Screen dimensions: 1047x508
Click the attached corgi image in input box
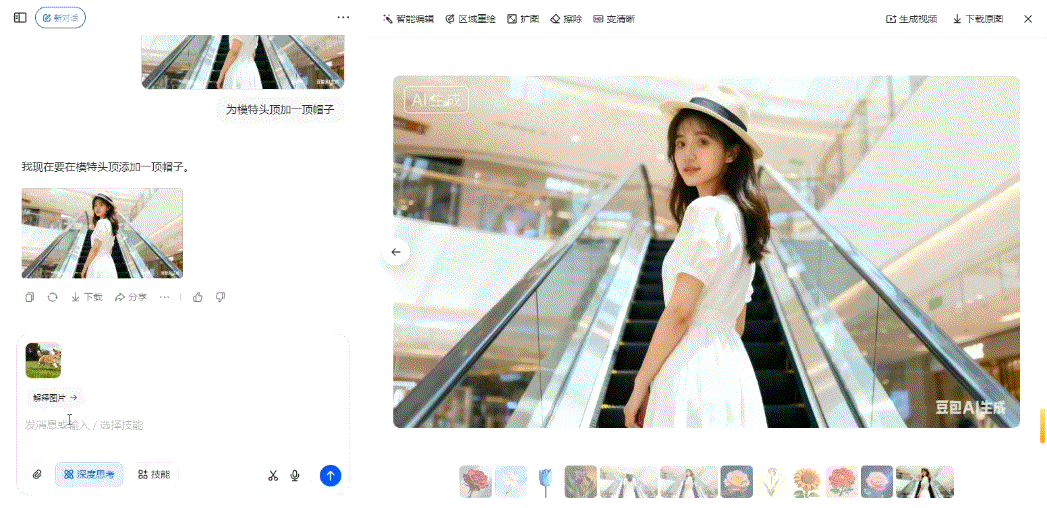43,360
